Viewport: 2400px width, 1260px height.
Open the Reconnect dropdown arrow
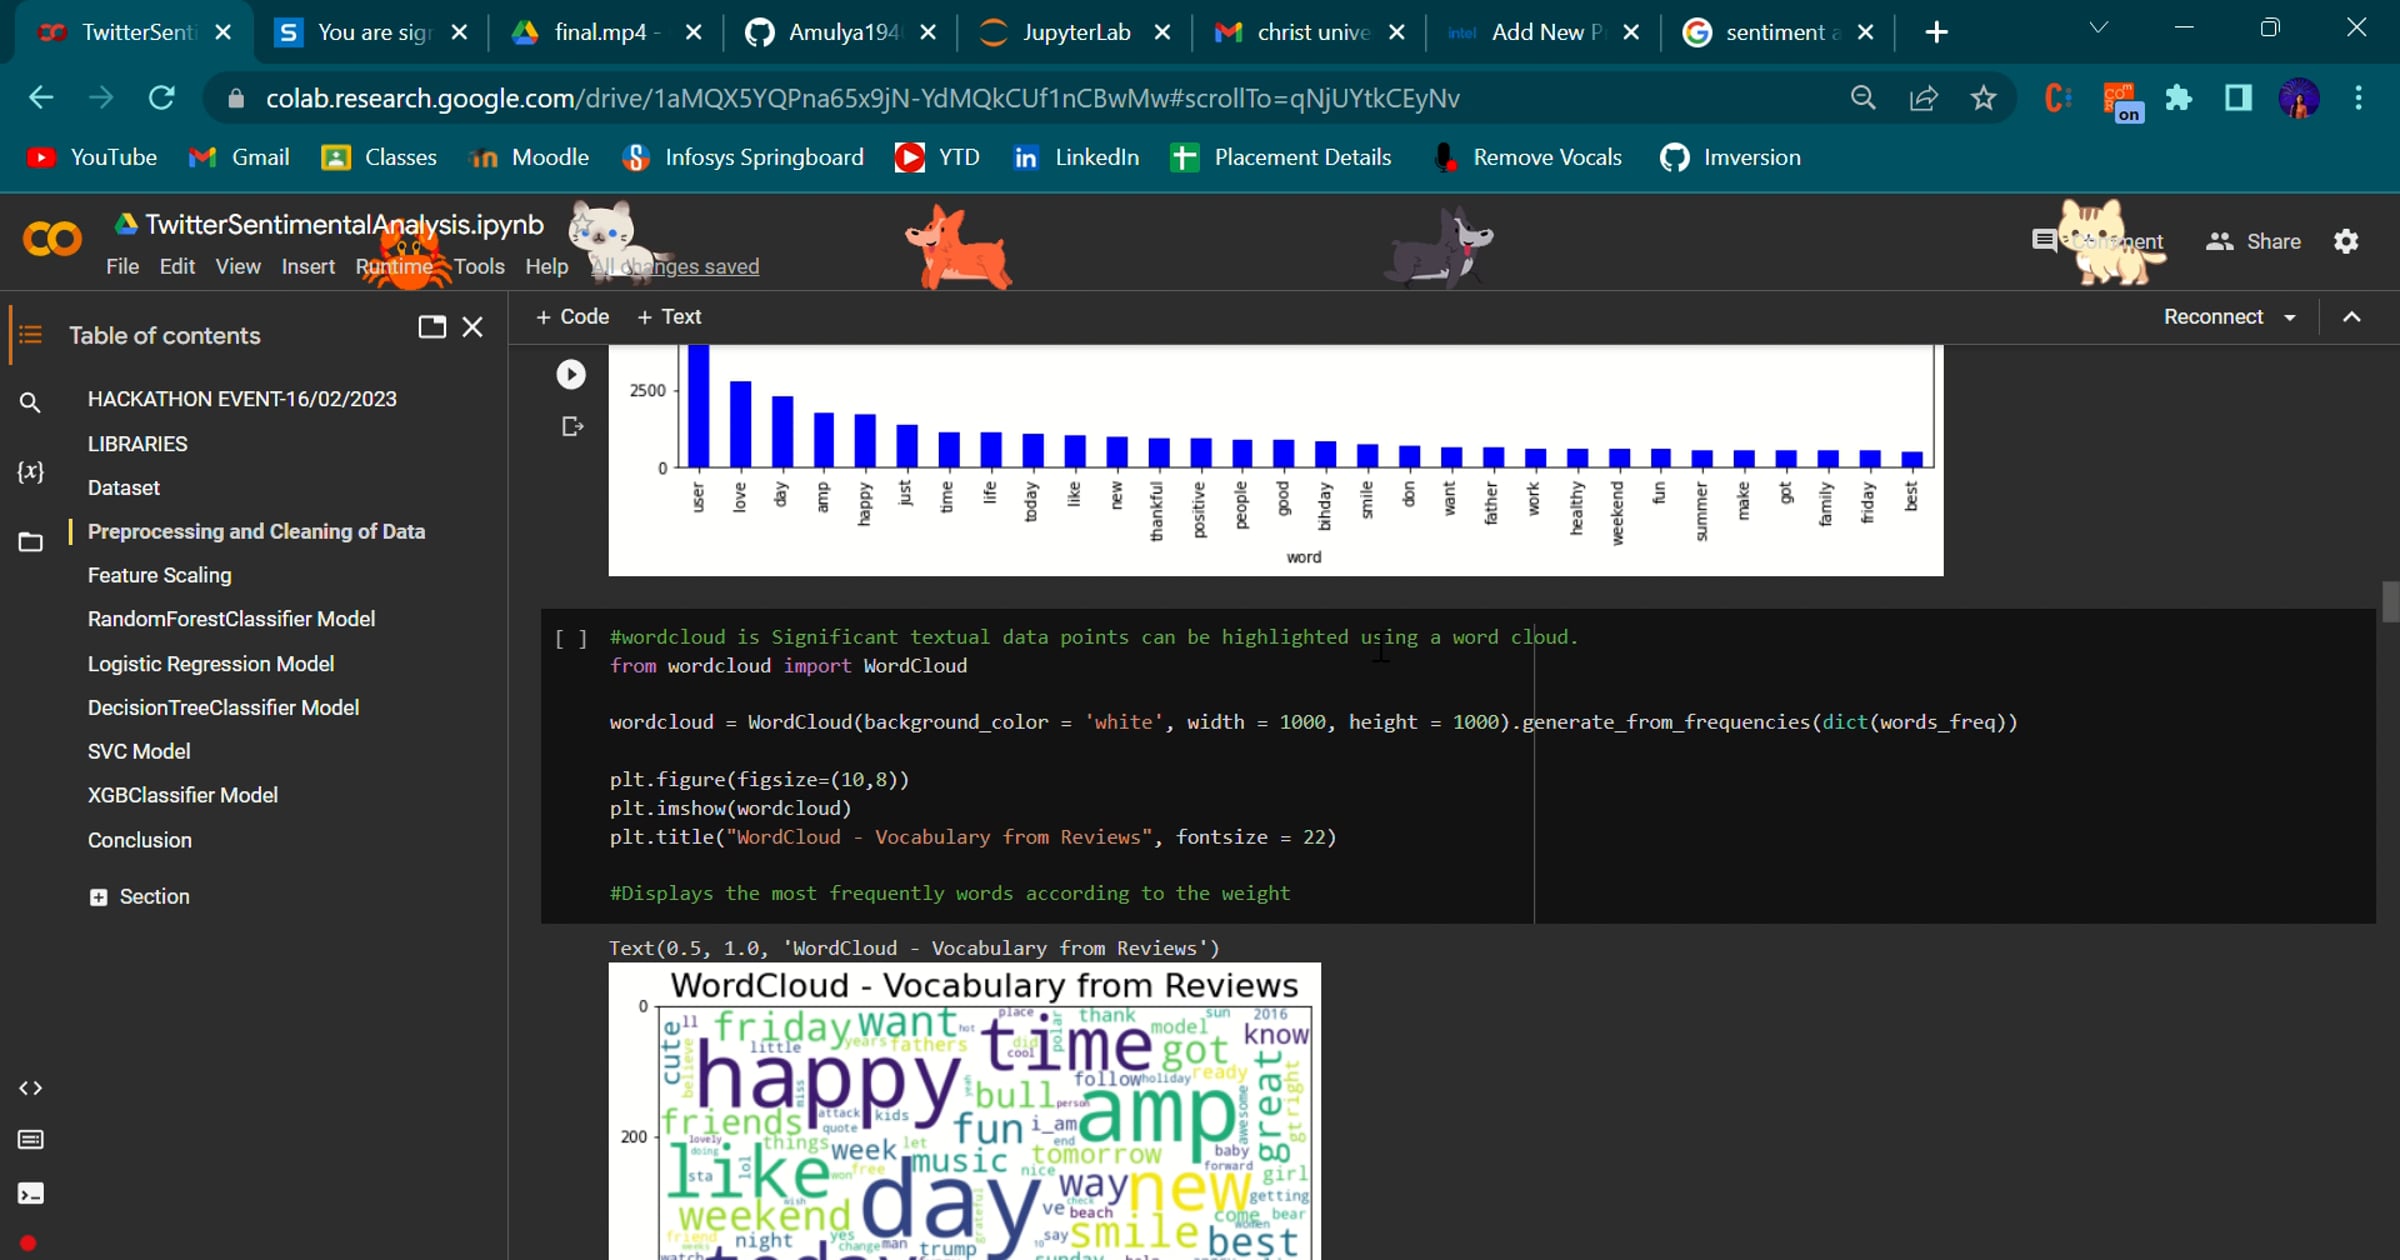[x=2290, y=317]
